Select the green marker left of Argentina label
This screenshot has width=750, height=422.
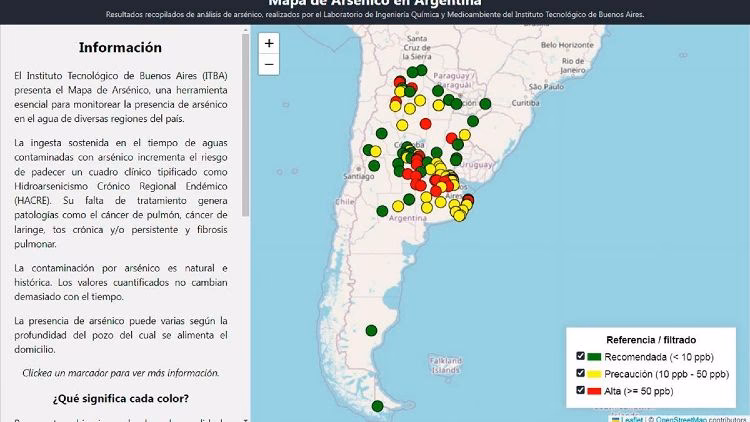click(x=382, y=211)
